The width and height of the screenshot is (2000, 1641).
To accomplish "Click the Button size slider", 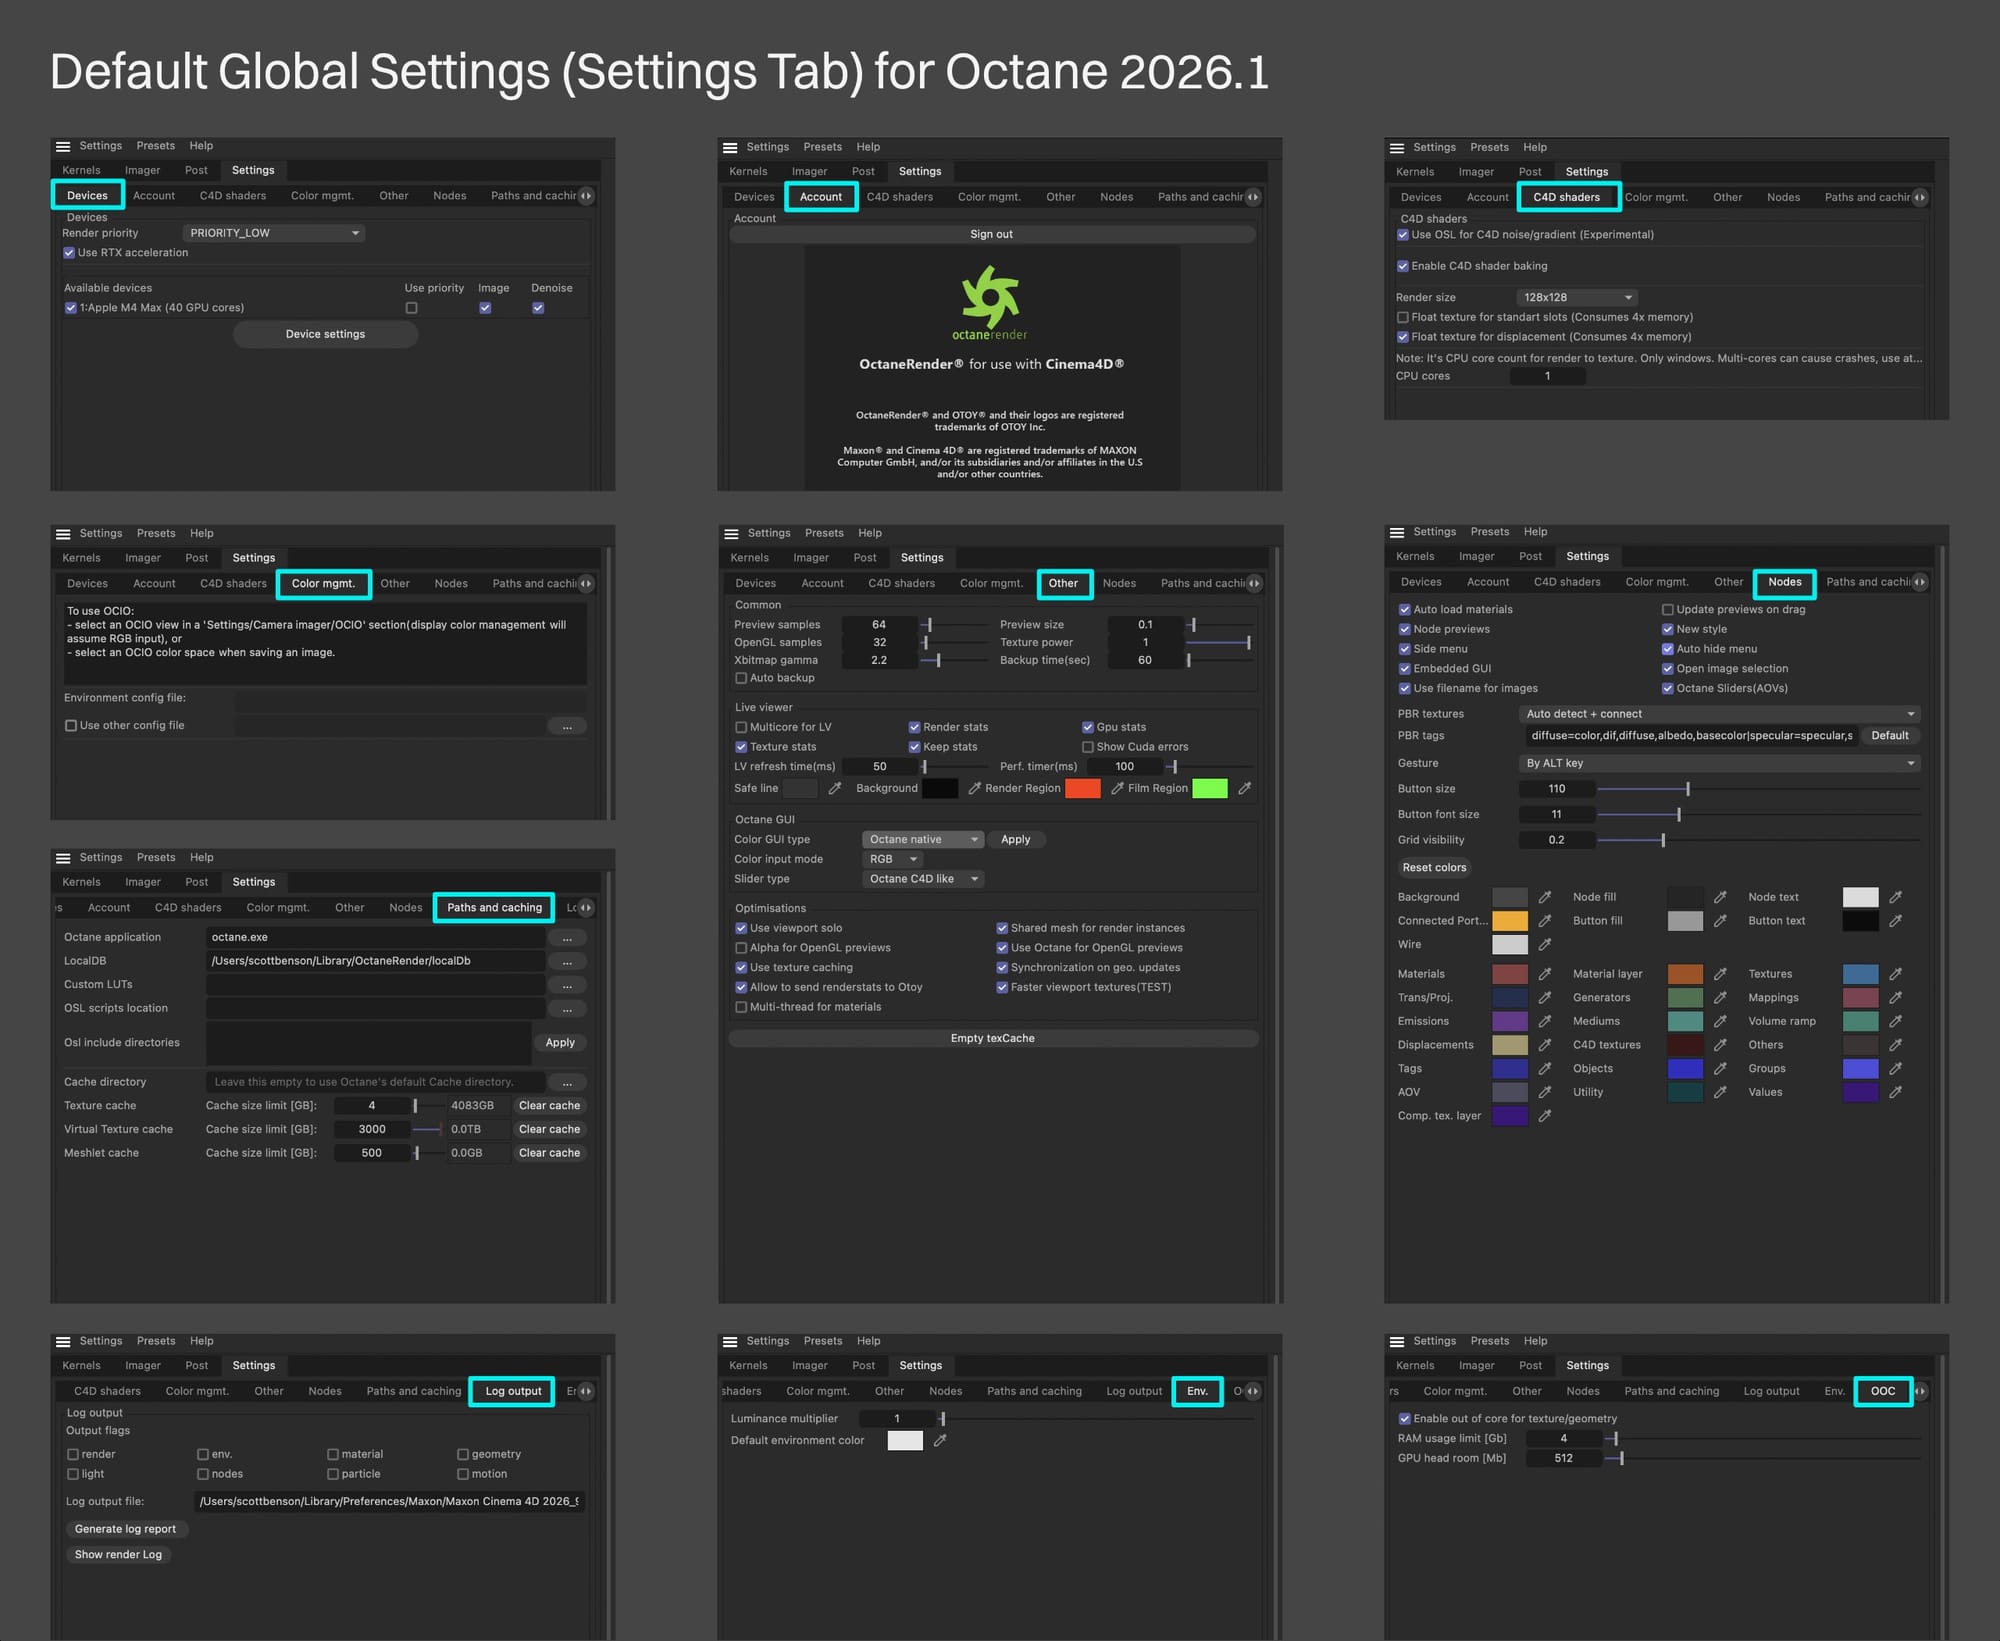I will pyautogui.click(x=1758, y=789).
